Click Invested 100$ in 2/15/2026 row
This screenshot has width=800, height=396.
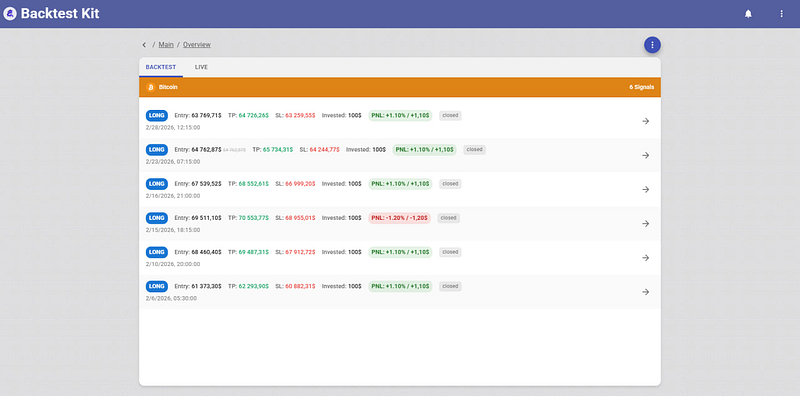click(341, 218)
